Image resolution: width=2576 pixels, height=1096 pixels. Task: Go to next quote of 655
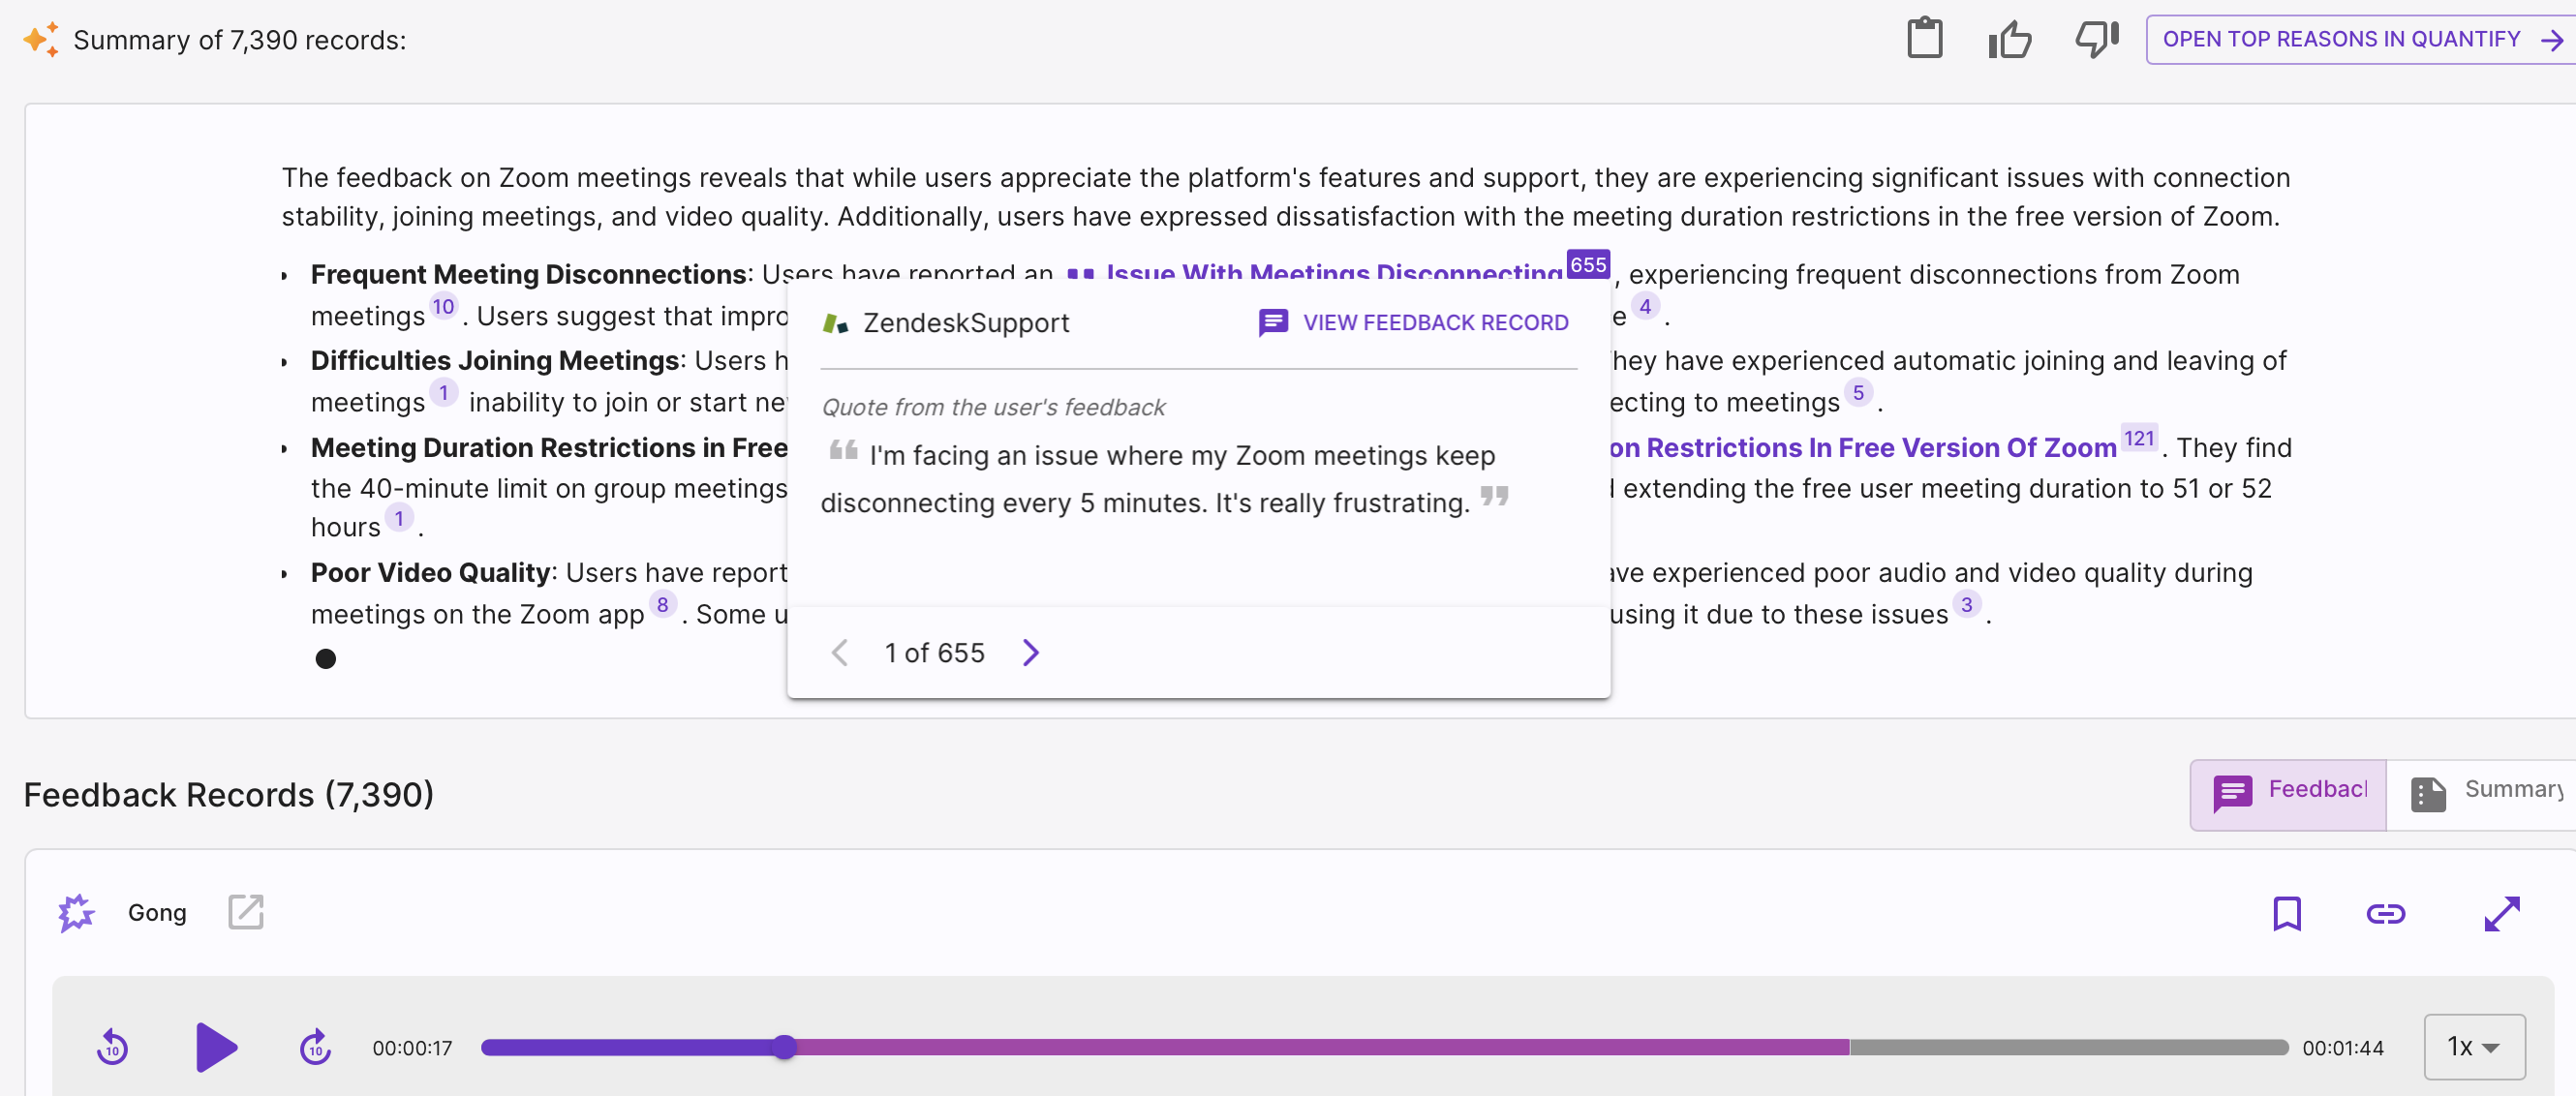1031,653
